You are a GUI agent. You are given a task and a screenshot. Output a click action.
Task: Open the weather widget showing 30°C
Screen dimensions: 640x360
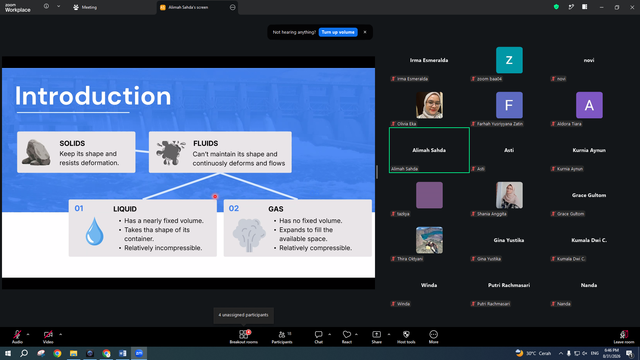(534, 353)
